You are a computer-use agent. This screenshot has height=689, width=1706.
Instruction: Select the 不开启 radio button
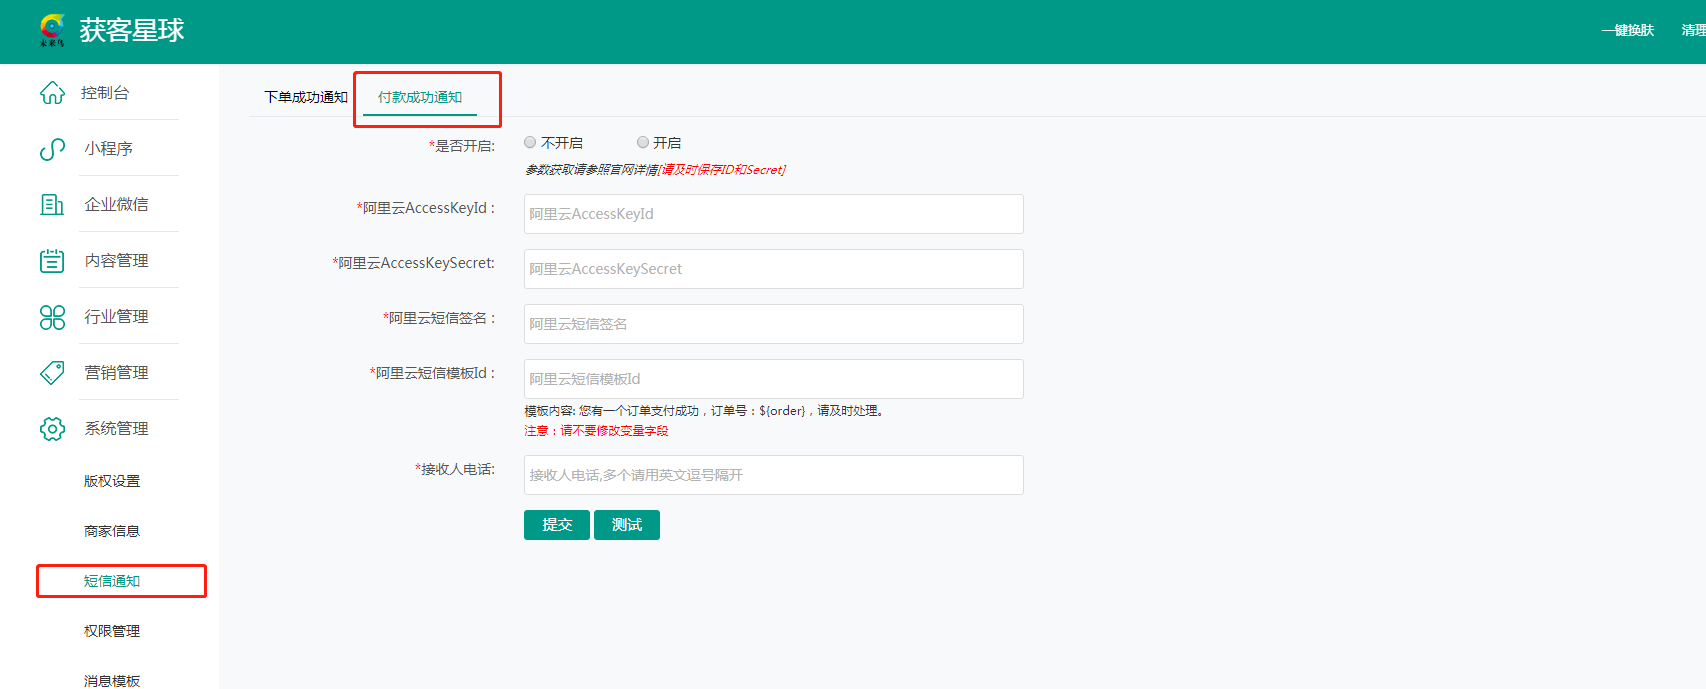tap(530, 143)
